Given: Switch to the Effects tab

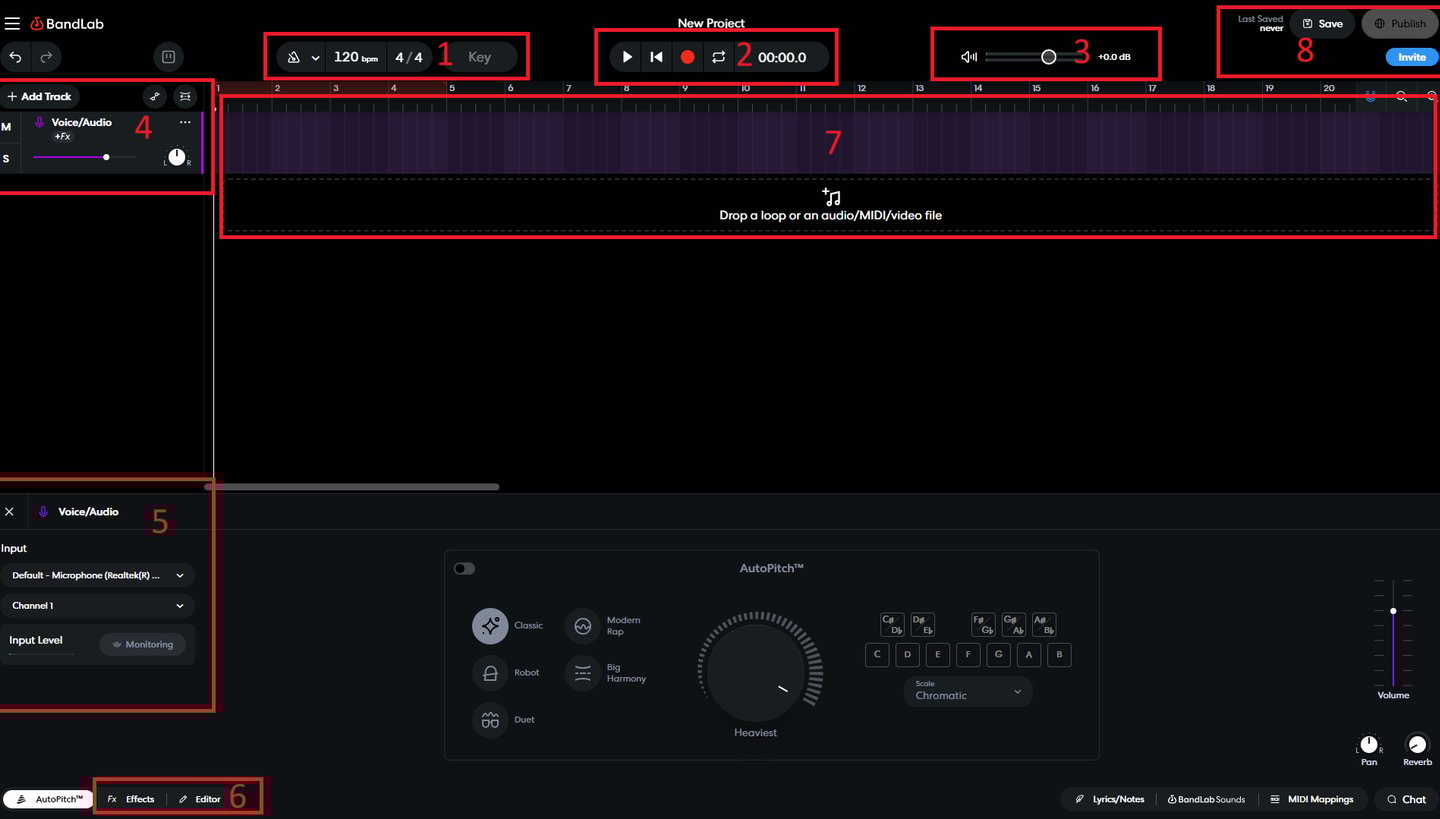Looking at the screenshot, I should [x=131, y=799].
